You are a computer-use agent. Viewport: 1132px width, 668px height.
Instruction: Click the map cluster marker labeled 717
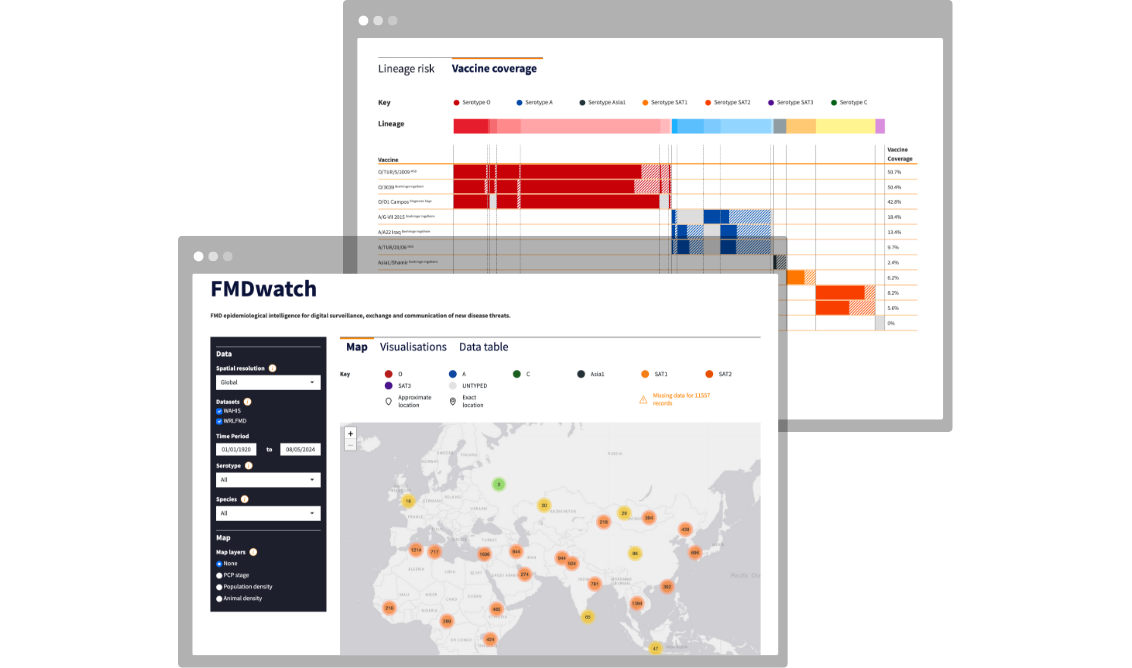[435, 552]
